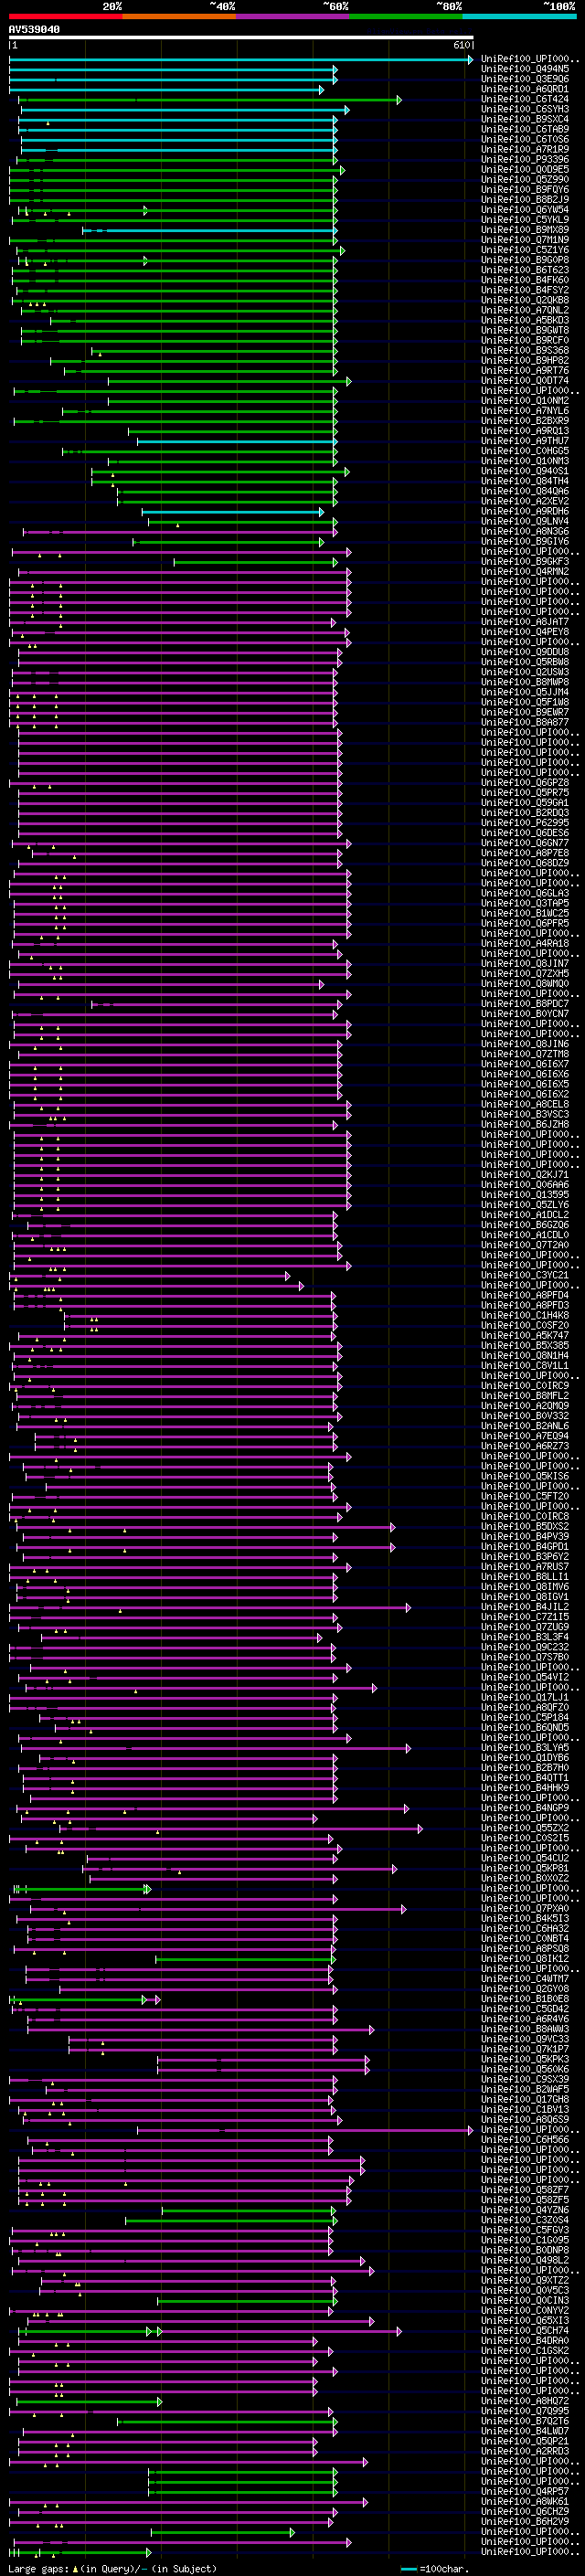Select hit label UniRef100_B4FK60
Screen dimensions: 585x2576
525,280
